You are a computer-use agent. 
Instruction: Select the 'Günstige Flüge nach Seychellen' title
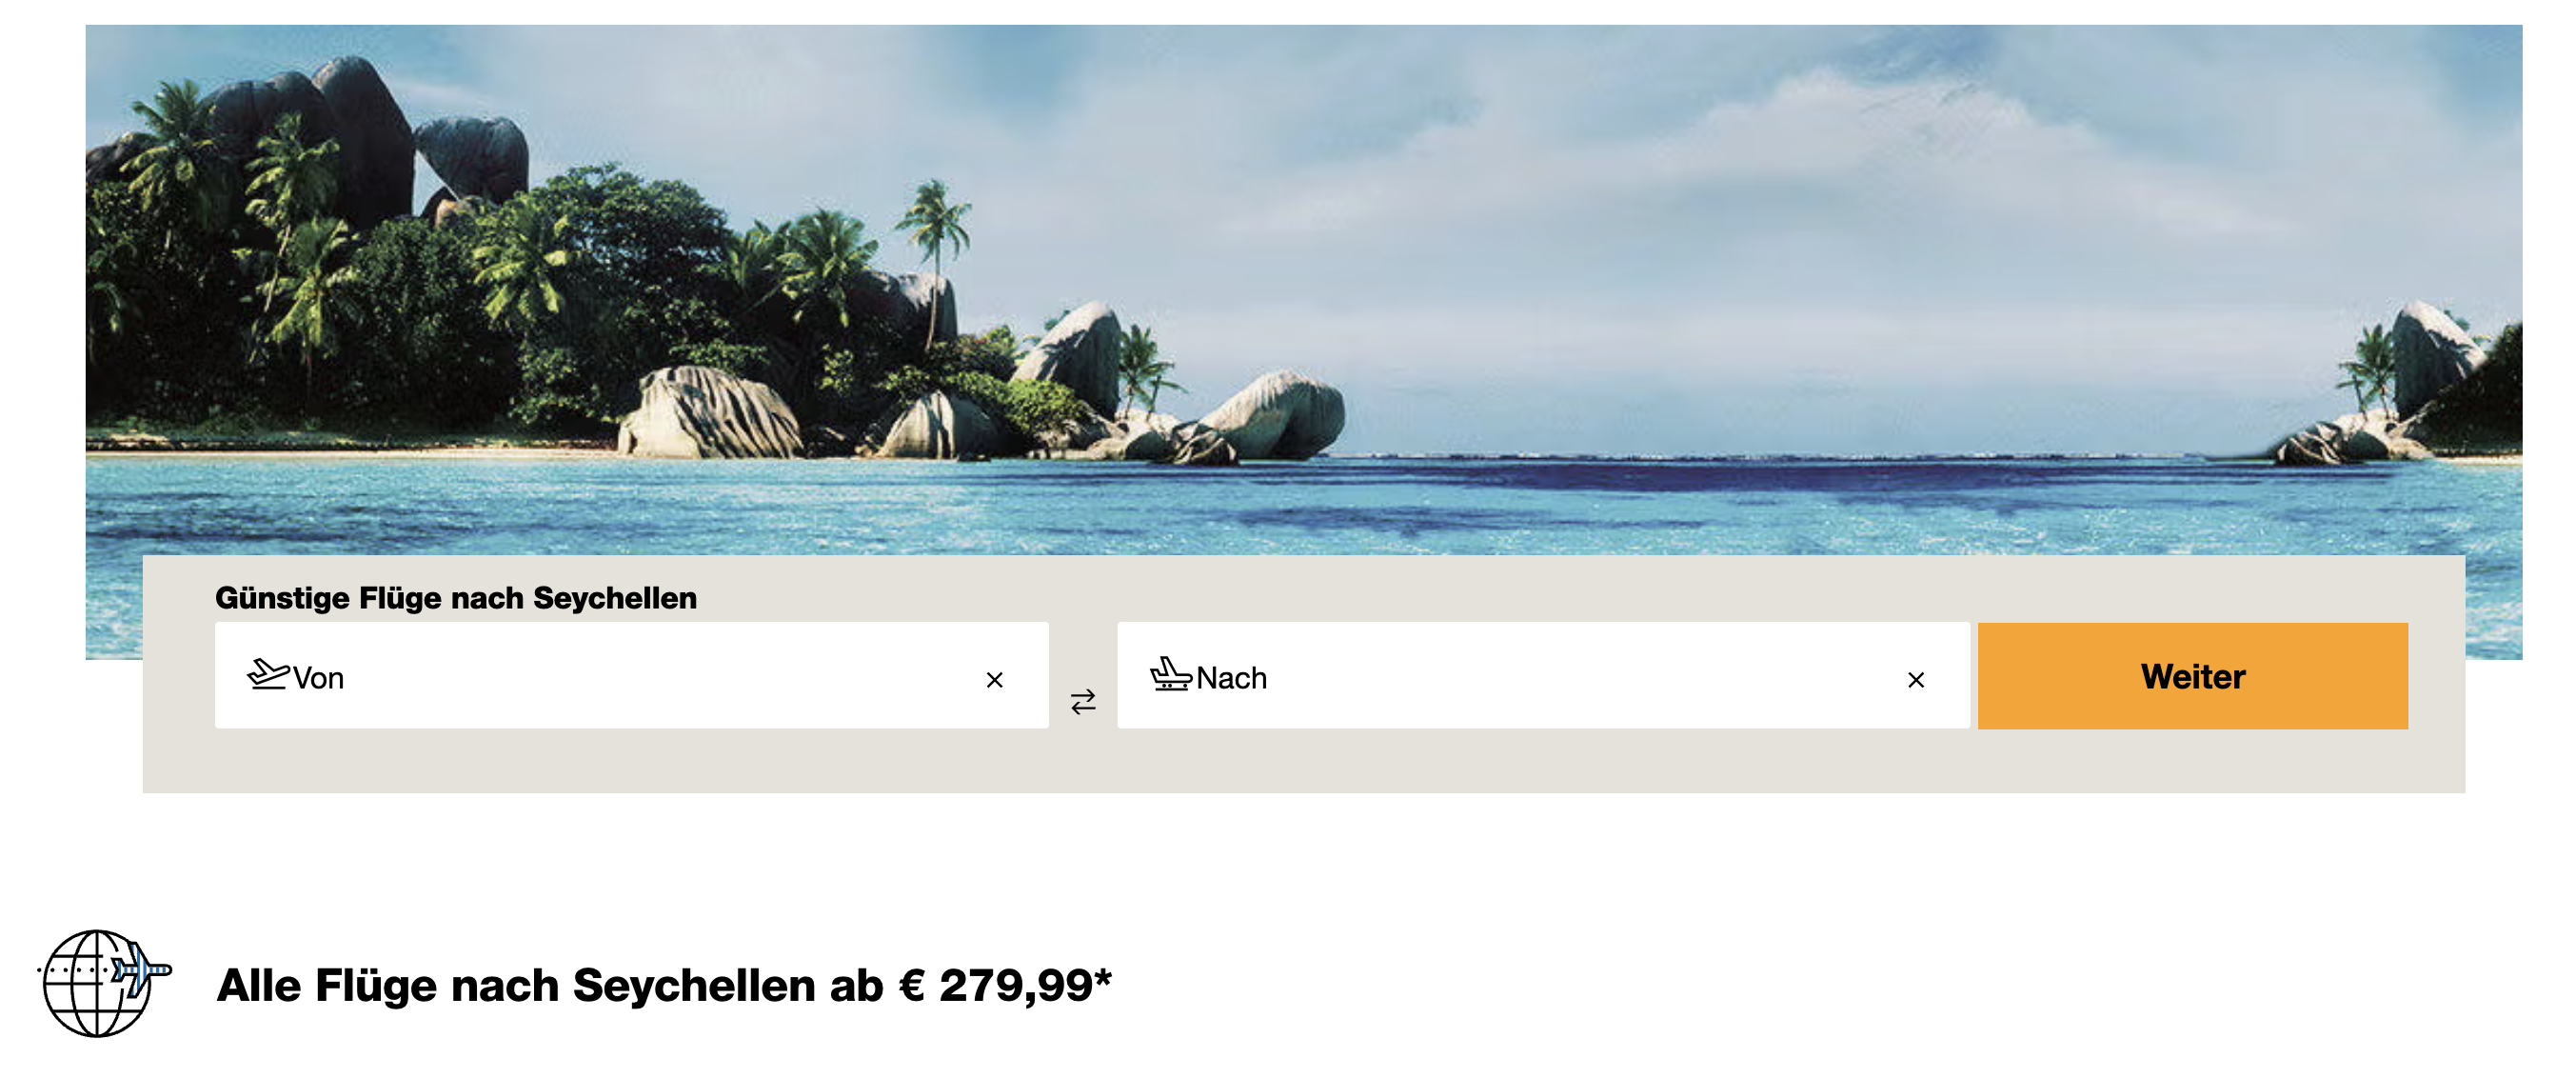(456, 598)
